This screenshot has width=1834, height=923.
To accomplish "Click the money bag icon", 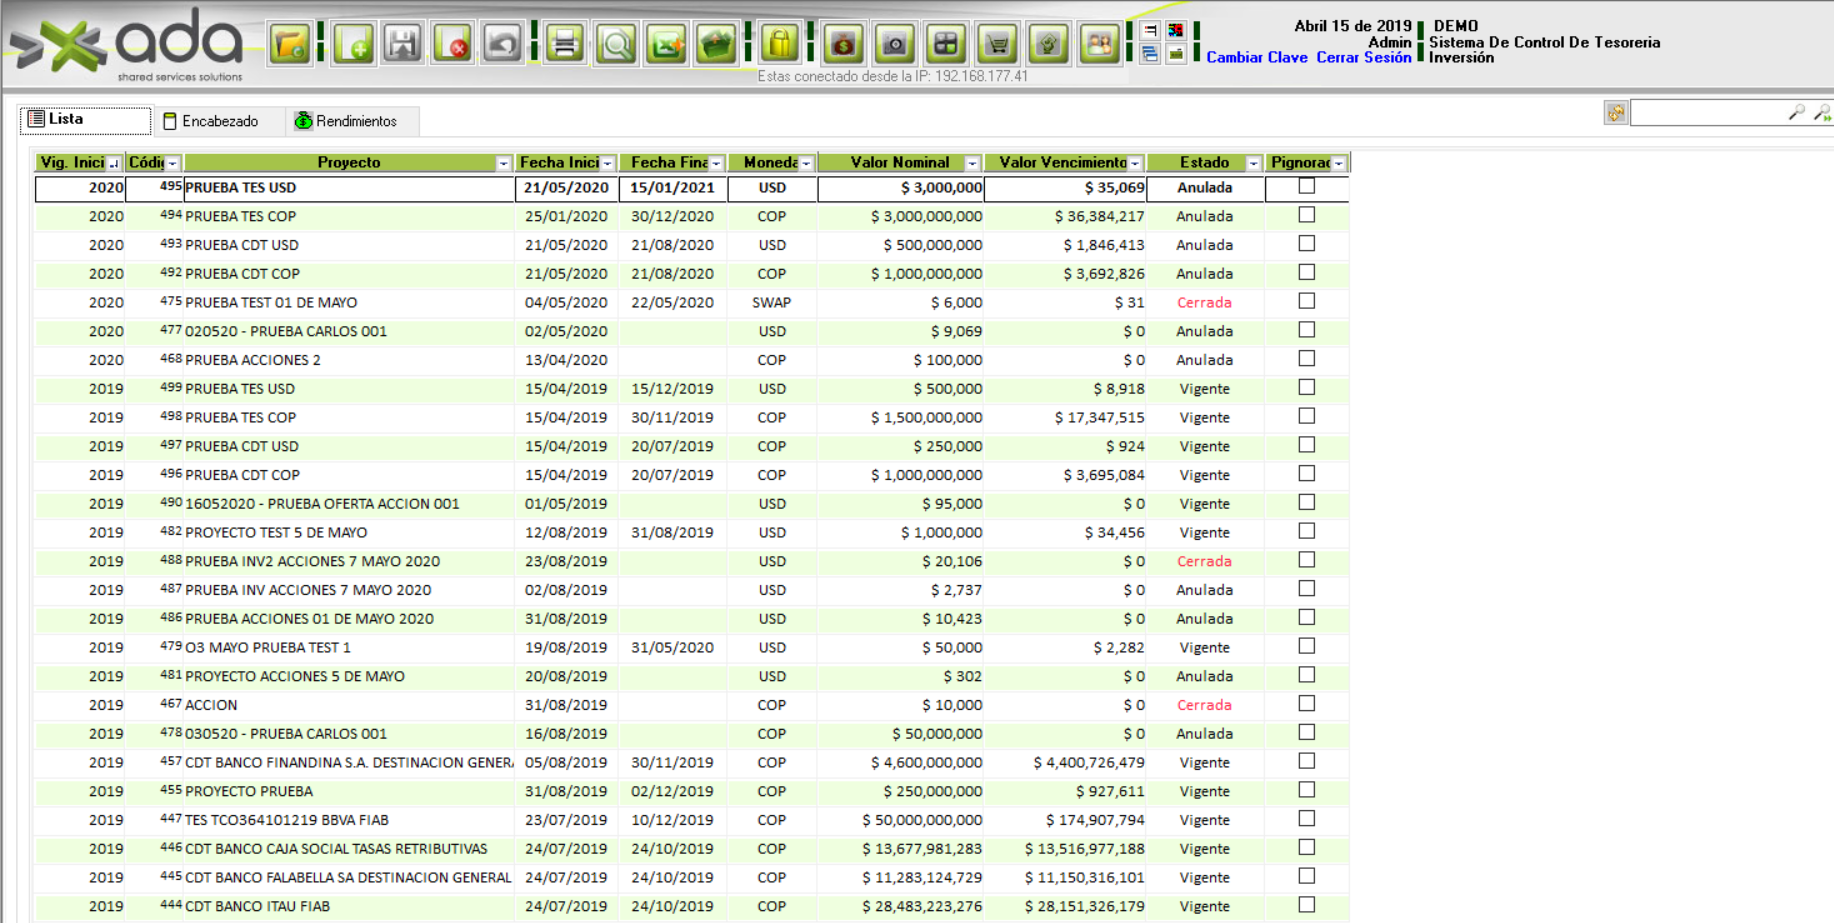I will [x=844, y=44].
